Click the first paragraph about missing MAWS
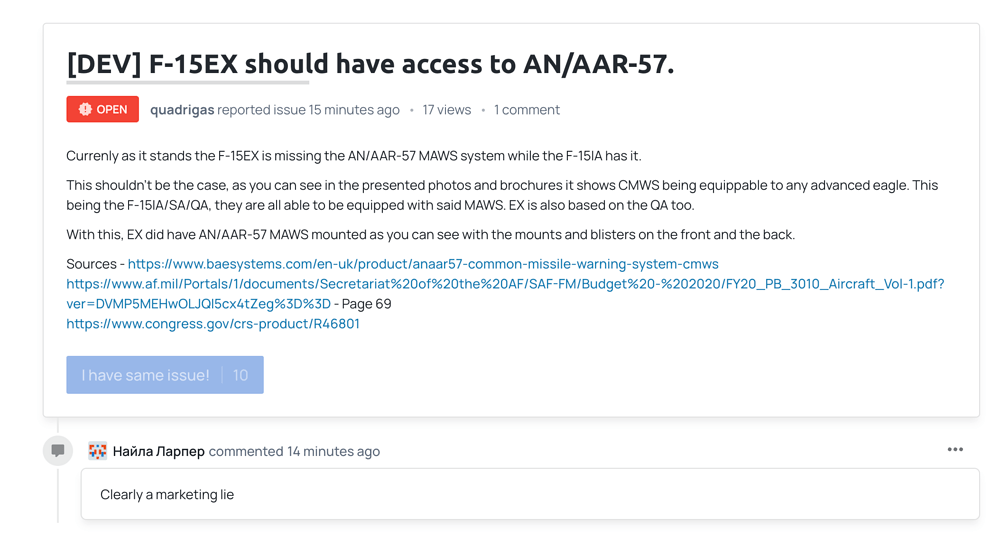The height and width of the screenshot is (538, 1000). click(x=354, y=156)
